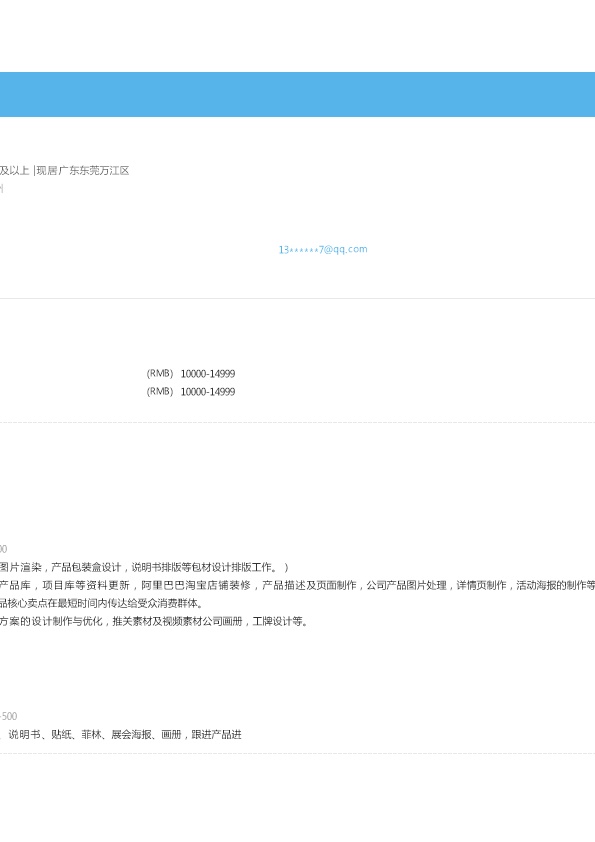Select the first (RMB) label
Image resolution: width=595 pixels, height=842 pixels.
tap(160, 373)
